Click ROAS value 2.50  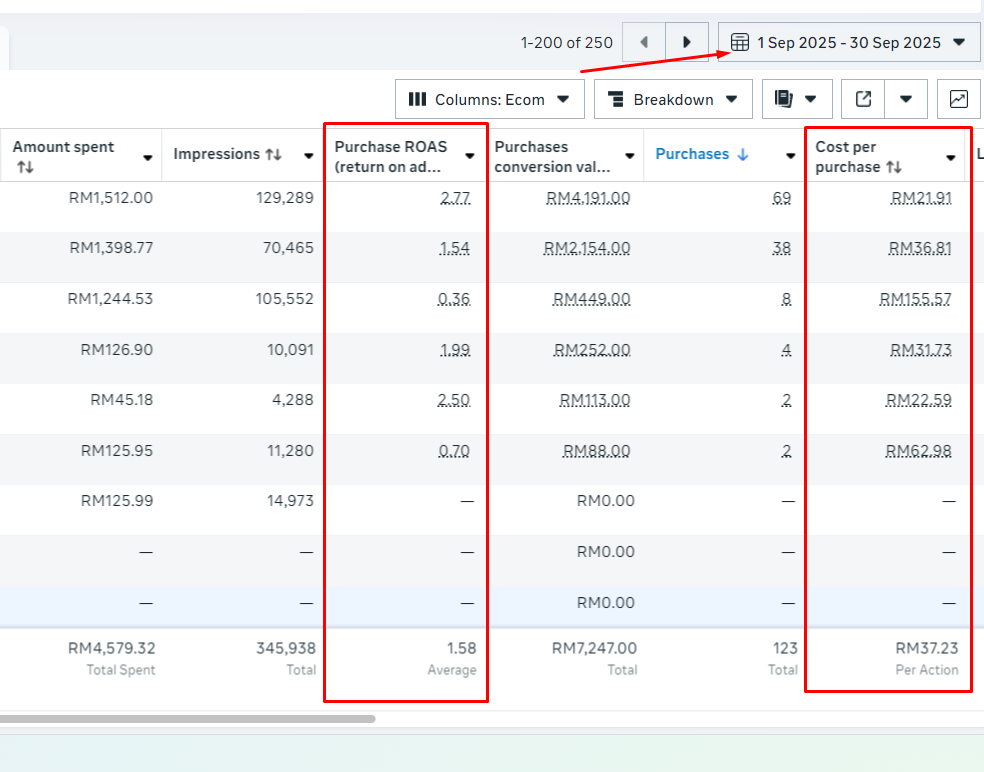coord(454,400)
